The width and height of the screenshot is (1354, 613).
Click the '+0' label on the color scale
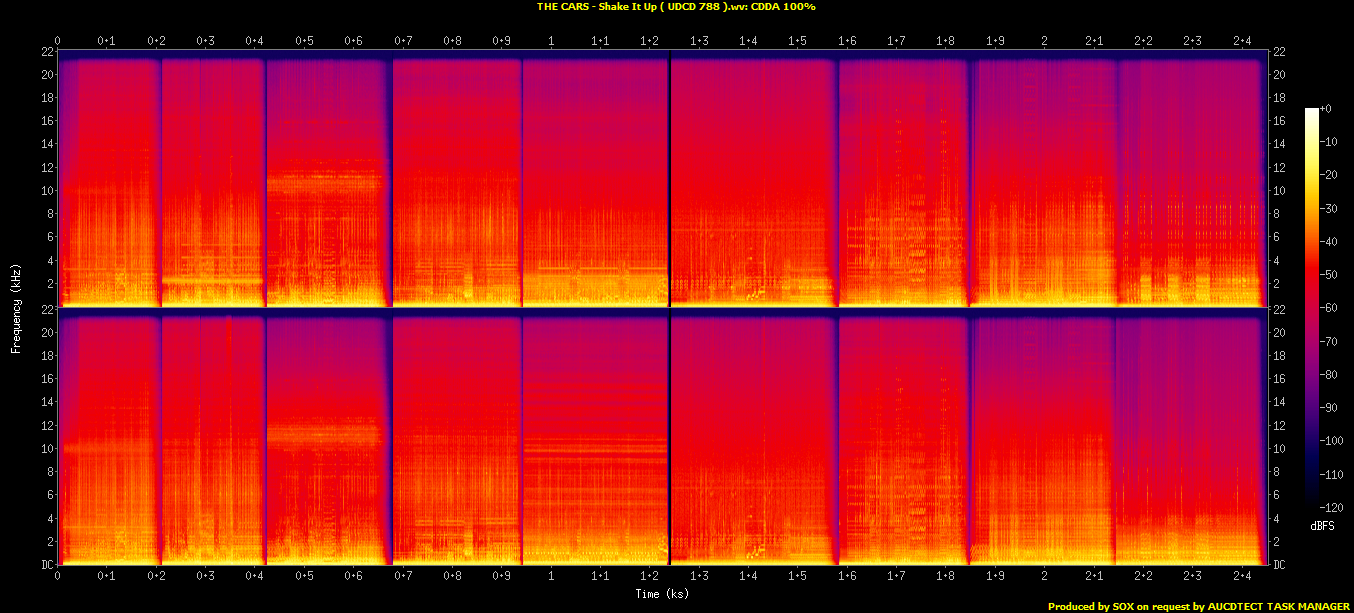coord(1325,109)
